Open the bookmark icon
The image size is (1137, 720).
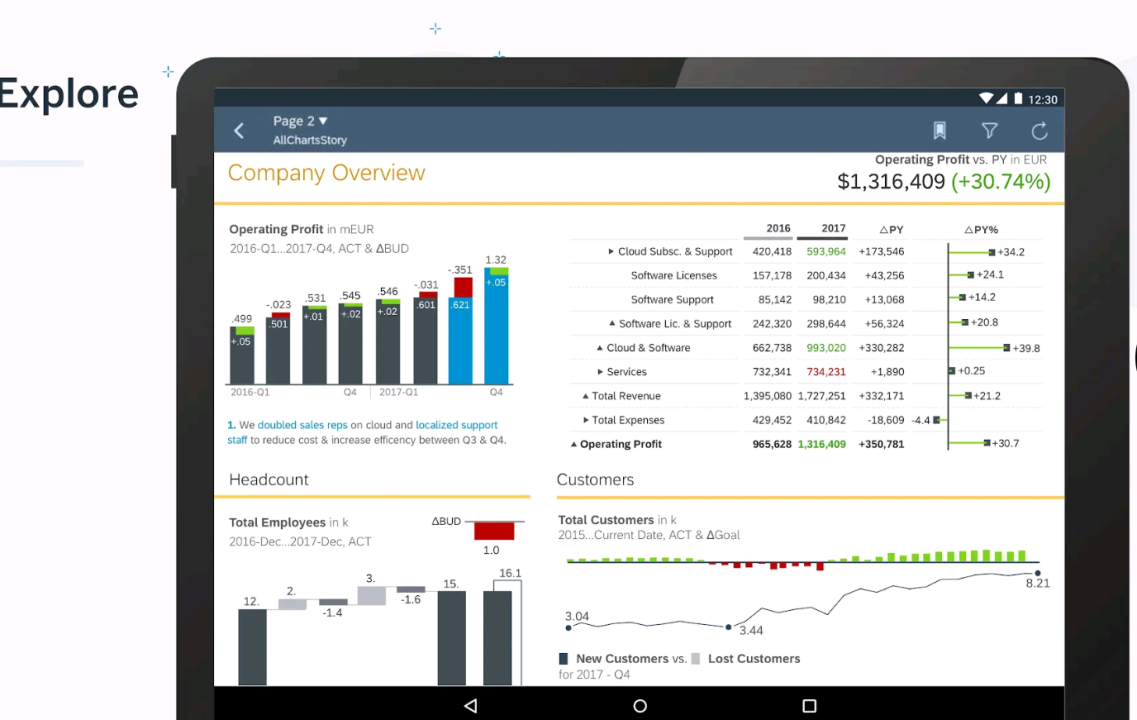940,131
